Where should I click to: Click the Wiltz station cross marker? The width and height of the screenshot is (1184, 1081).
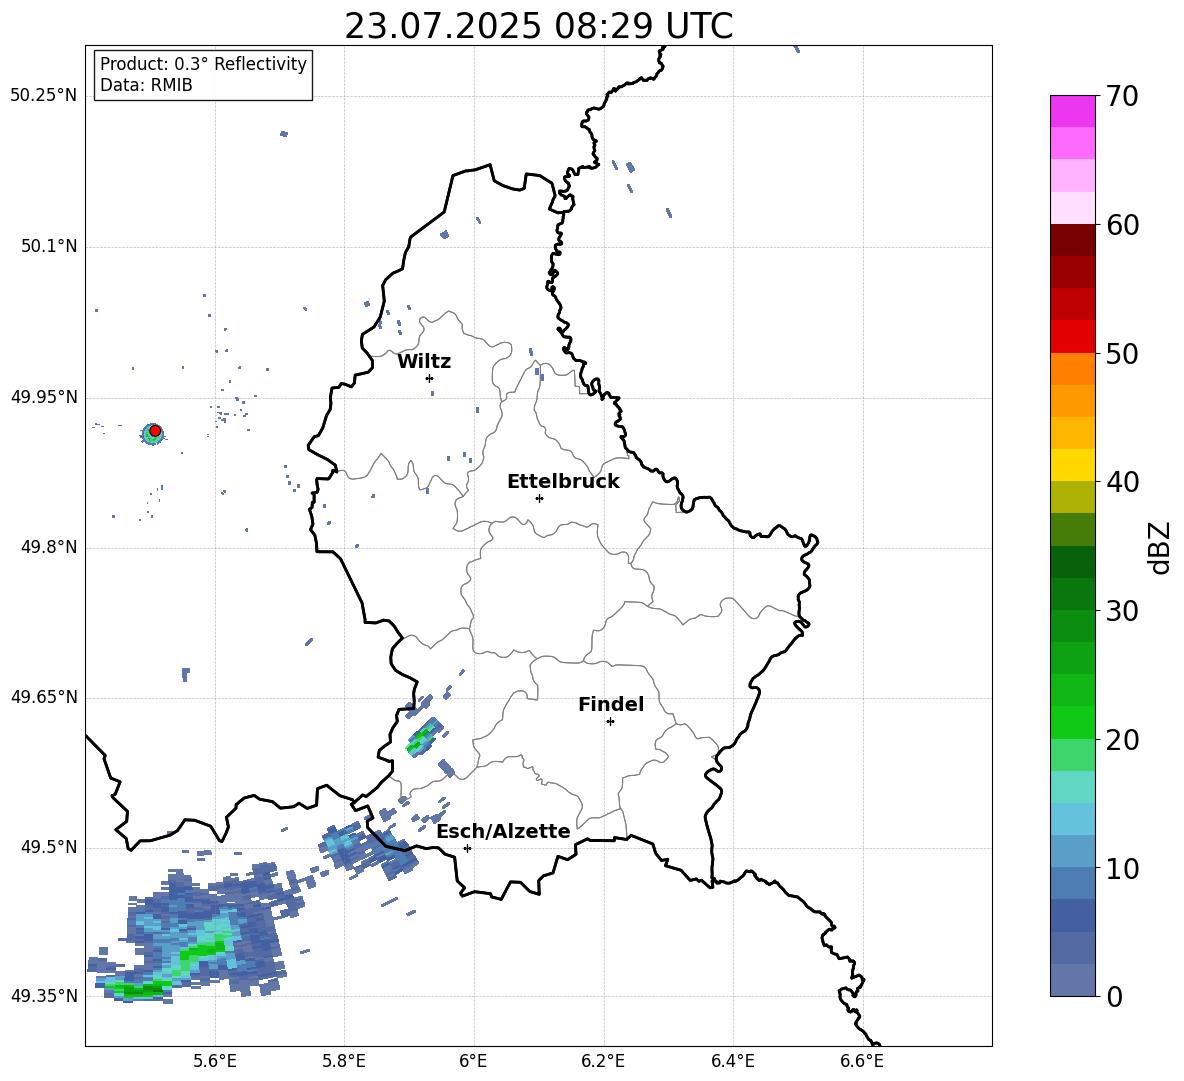point(430,378)
